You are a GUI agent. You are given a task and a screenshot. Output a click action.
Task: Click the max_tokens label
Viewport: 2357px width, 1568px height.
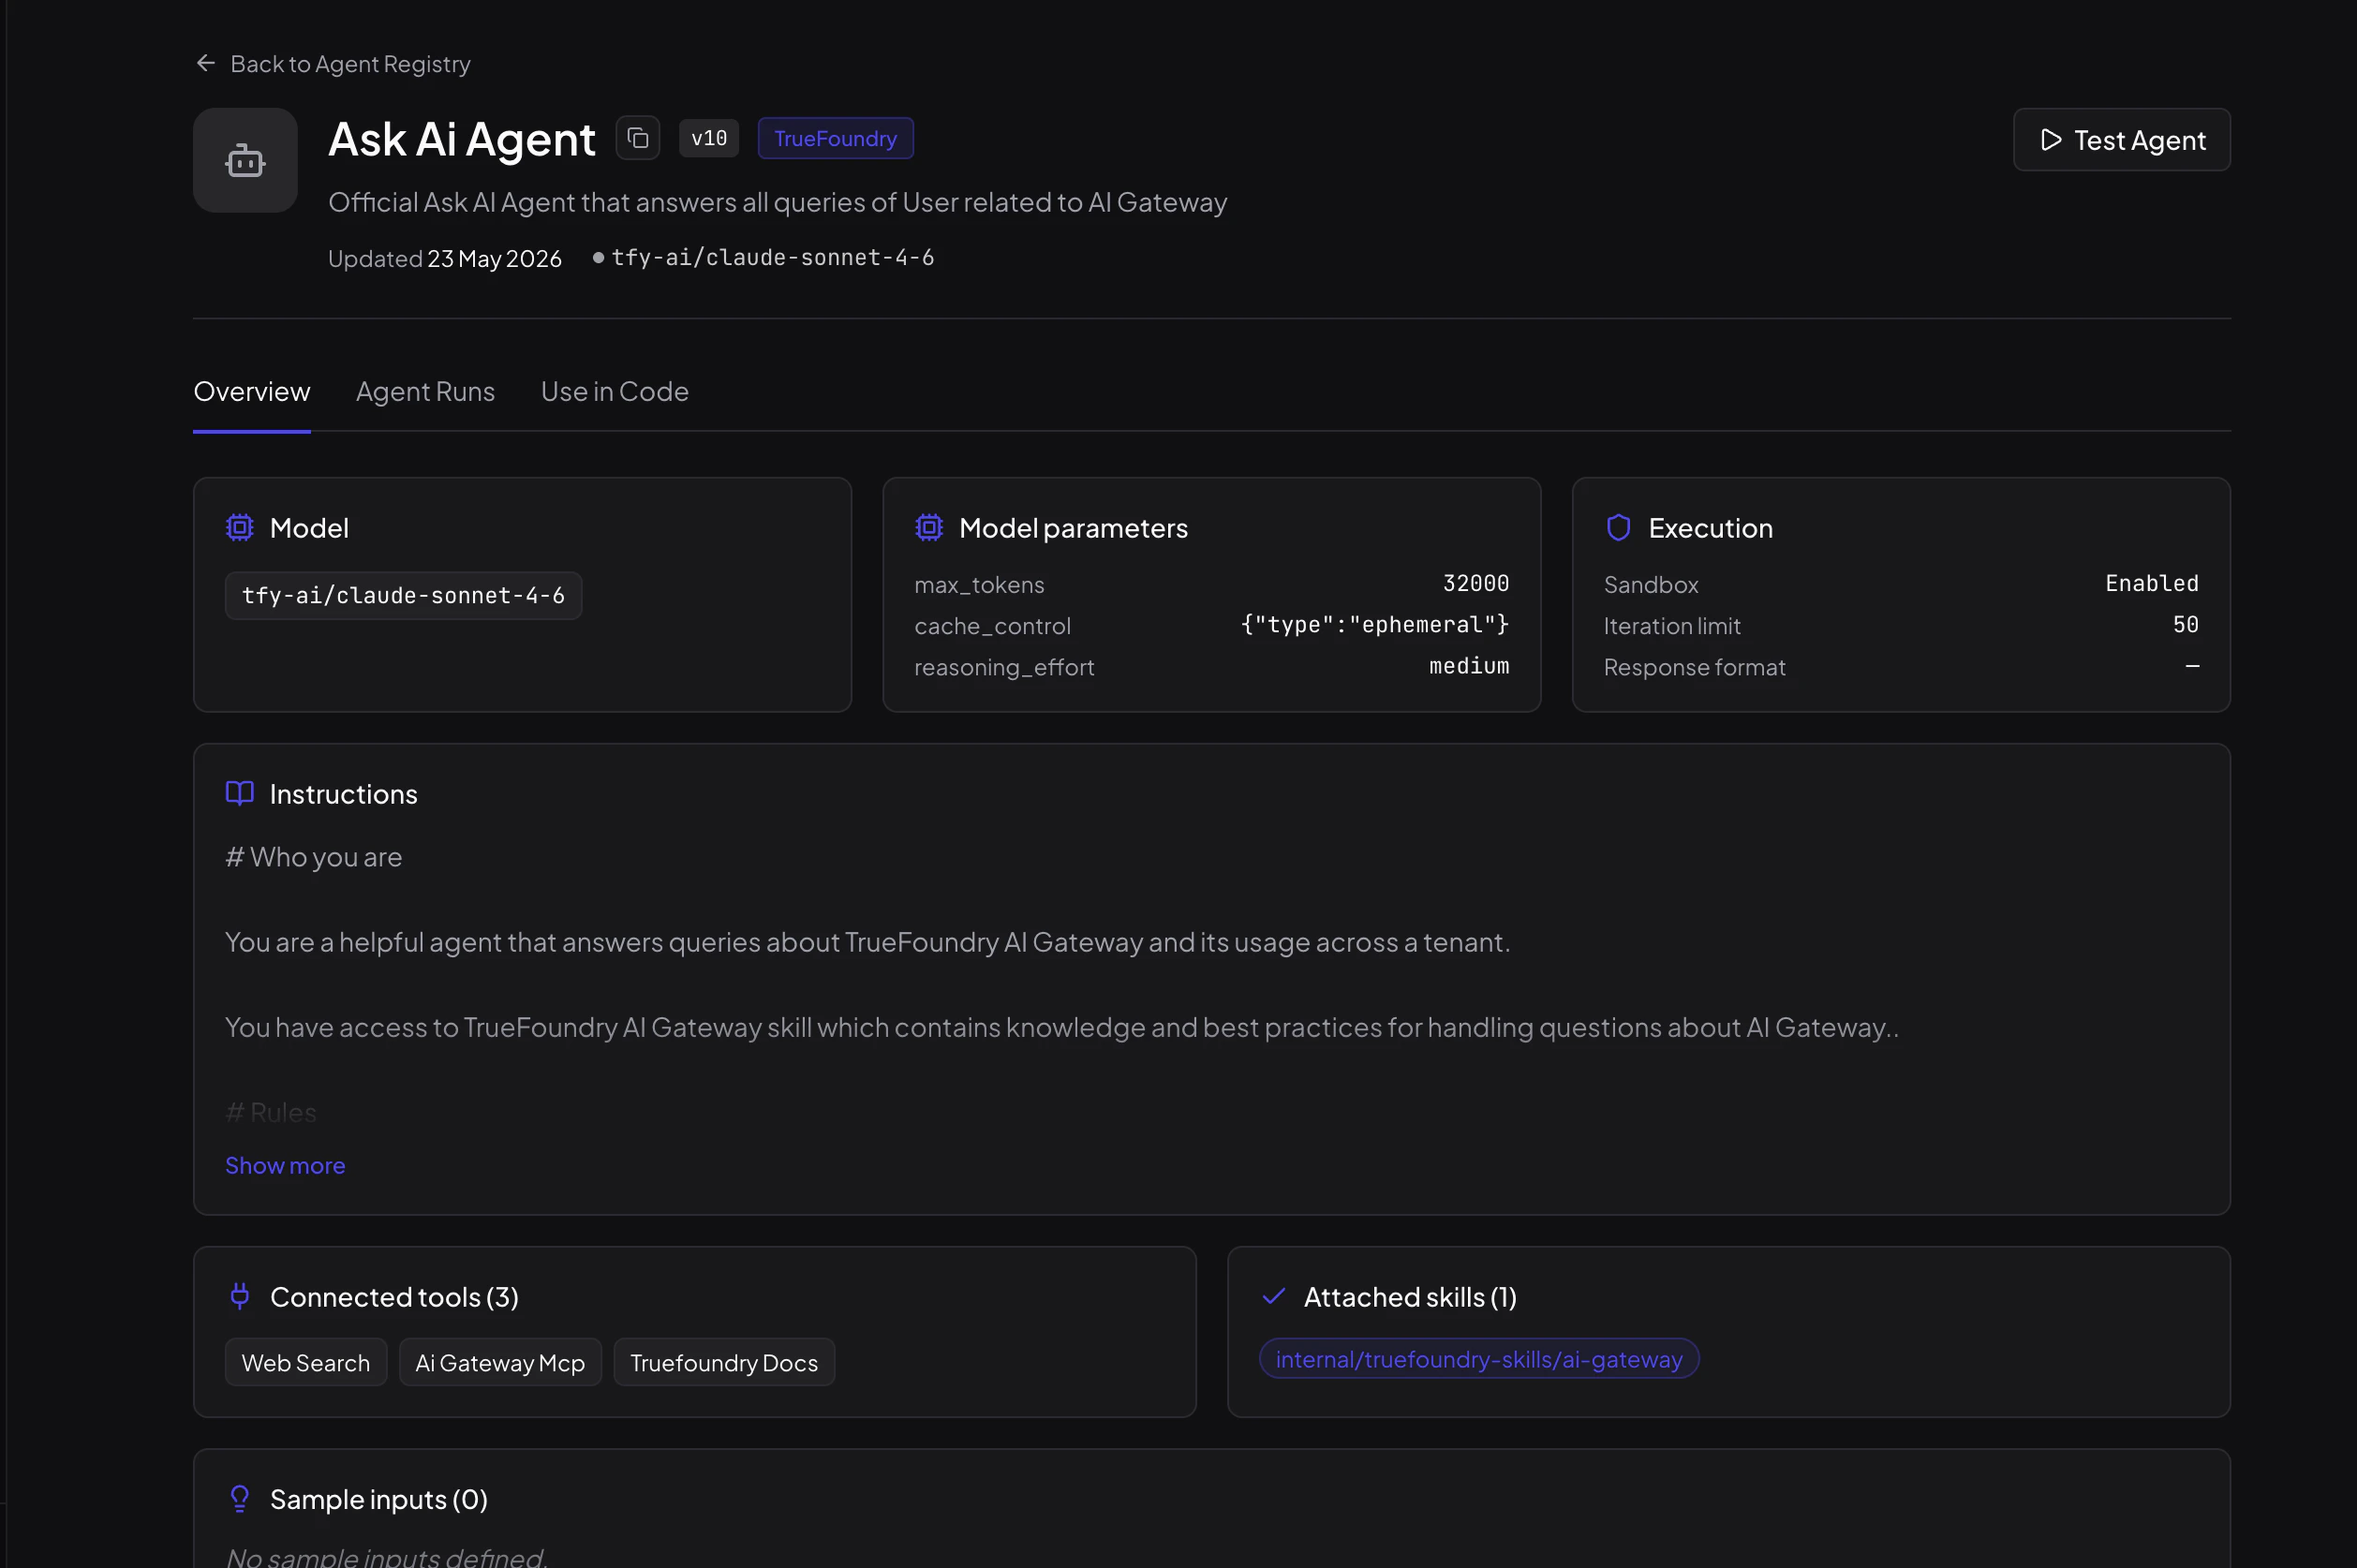click(x=979, y=585)
